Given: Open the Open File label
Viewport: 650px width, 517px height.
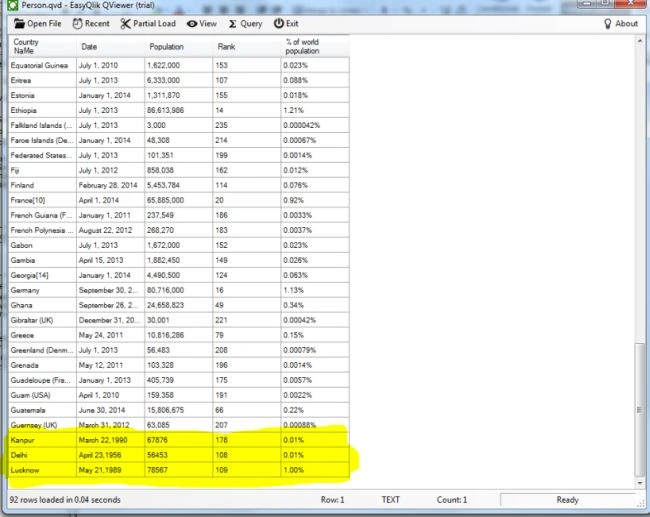Looking at the screenshot, I should point(44,24).
